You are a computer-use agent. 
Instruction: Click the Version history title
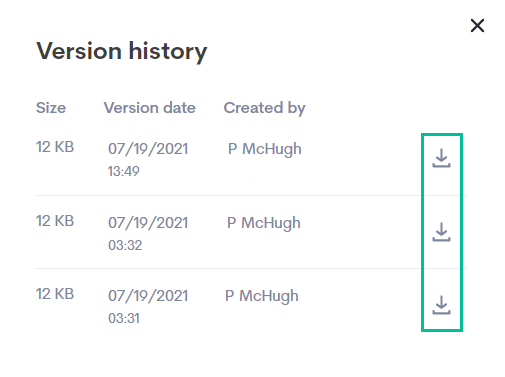(122, 52)
